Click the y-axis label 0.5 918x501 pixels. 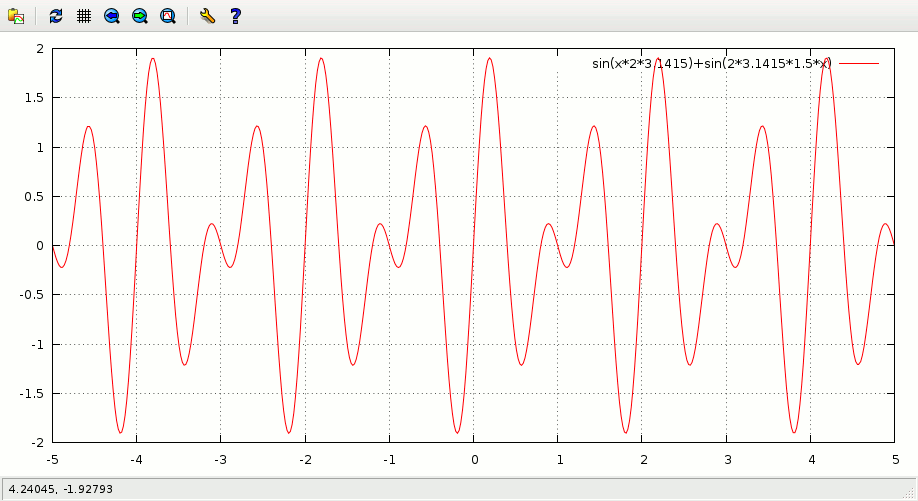[34, 197]
